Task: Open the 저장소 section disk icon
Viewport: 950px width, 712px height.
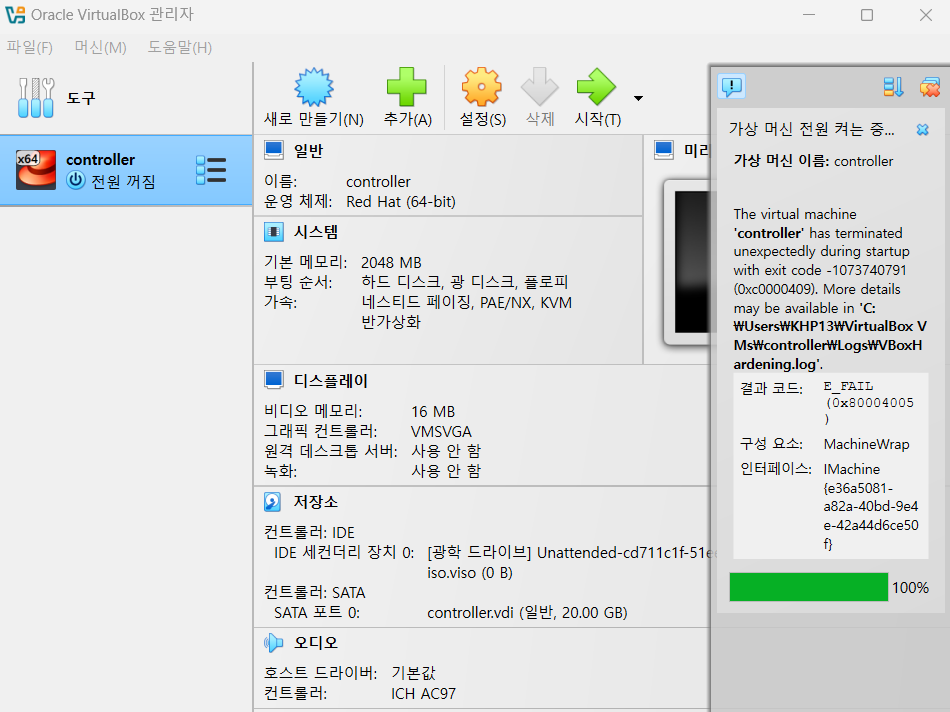Action: tap(273, 502)
